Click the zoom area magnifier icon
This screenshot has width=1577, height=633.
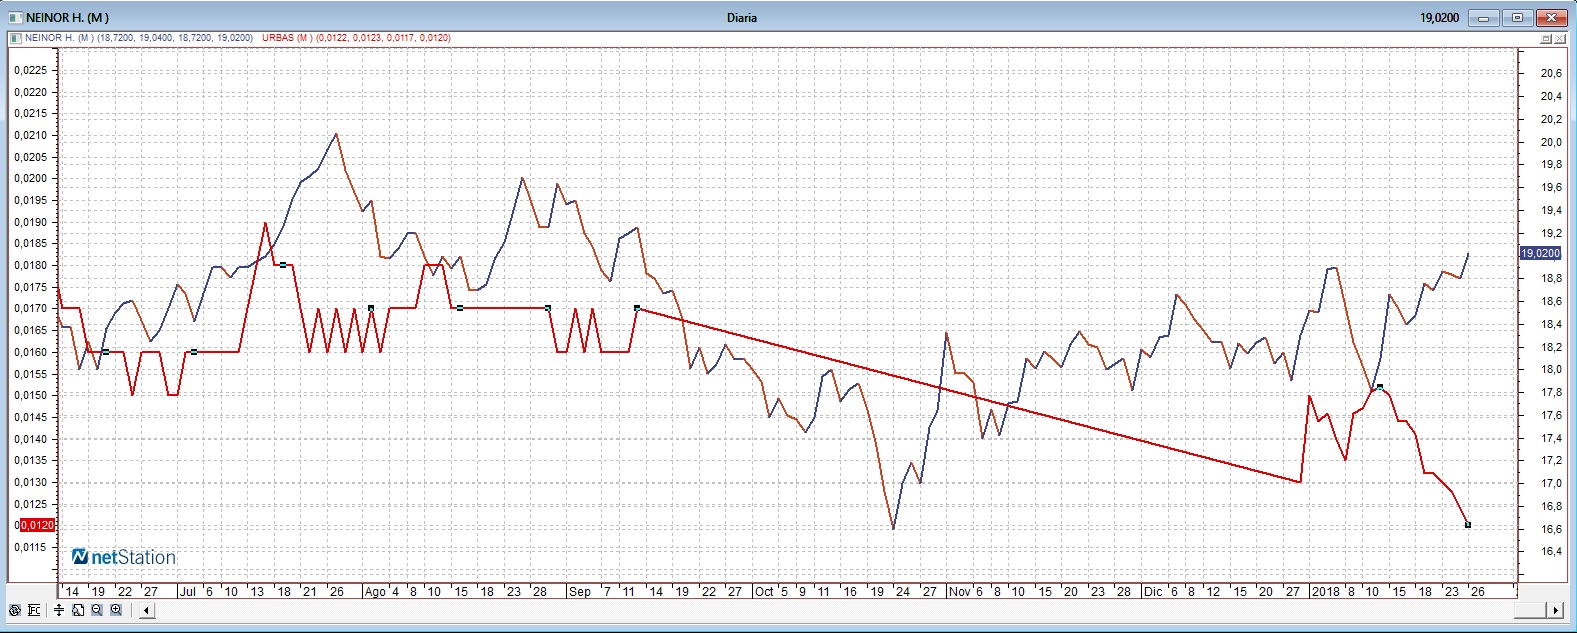(78, 610)
